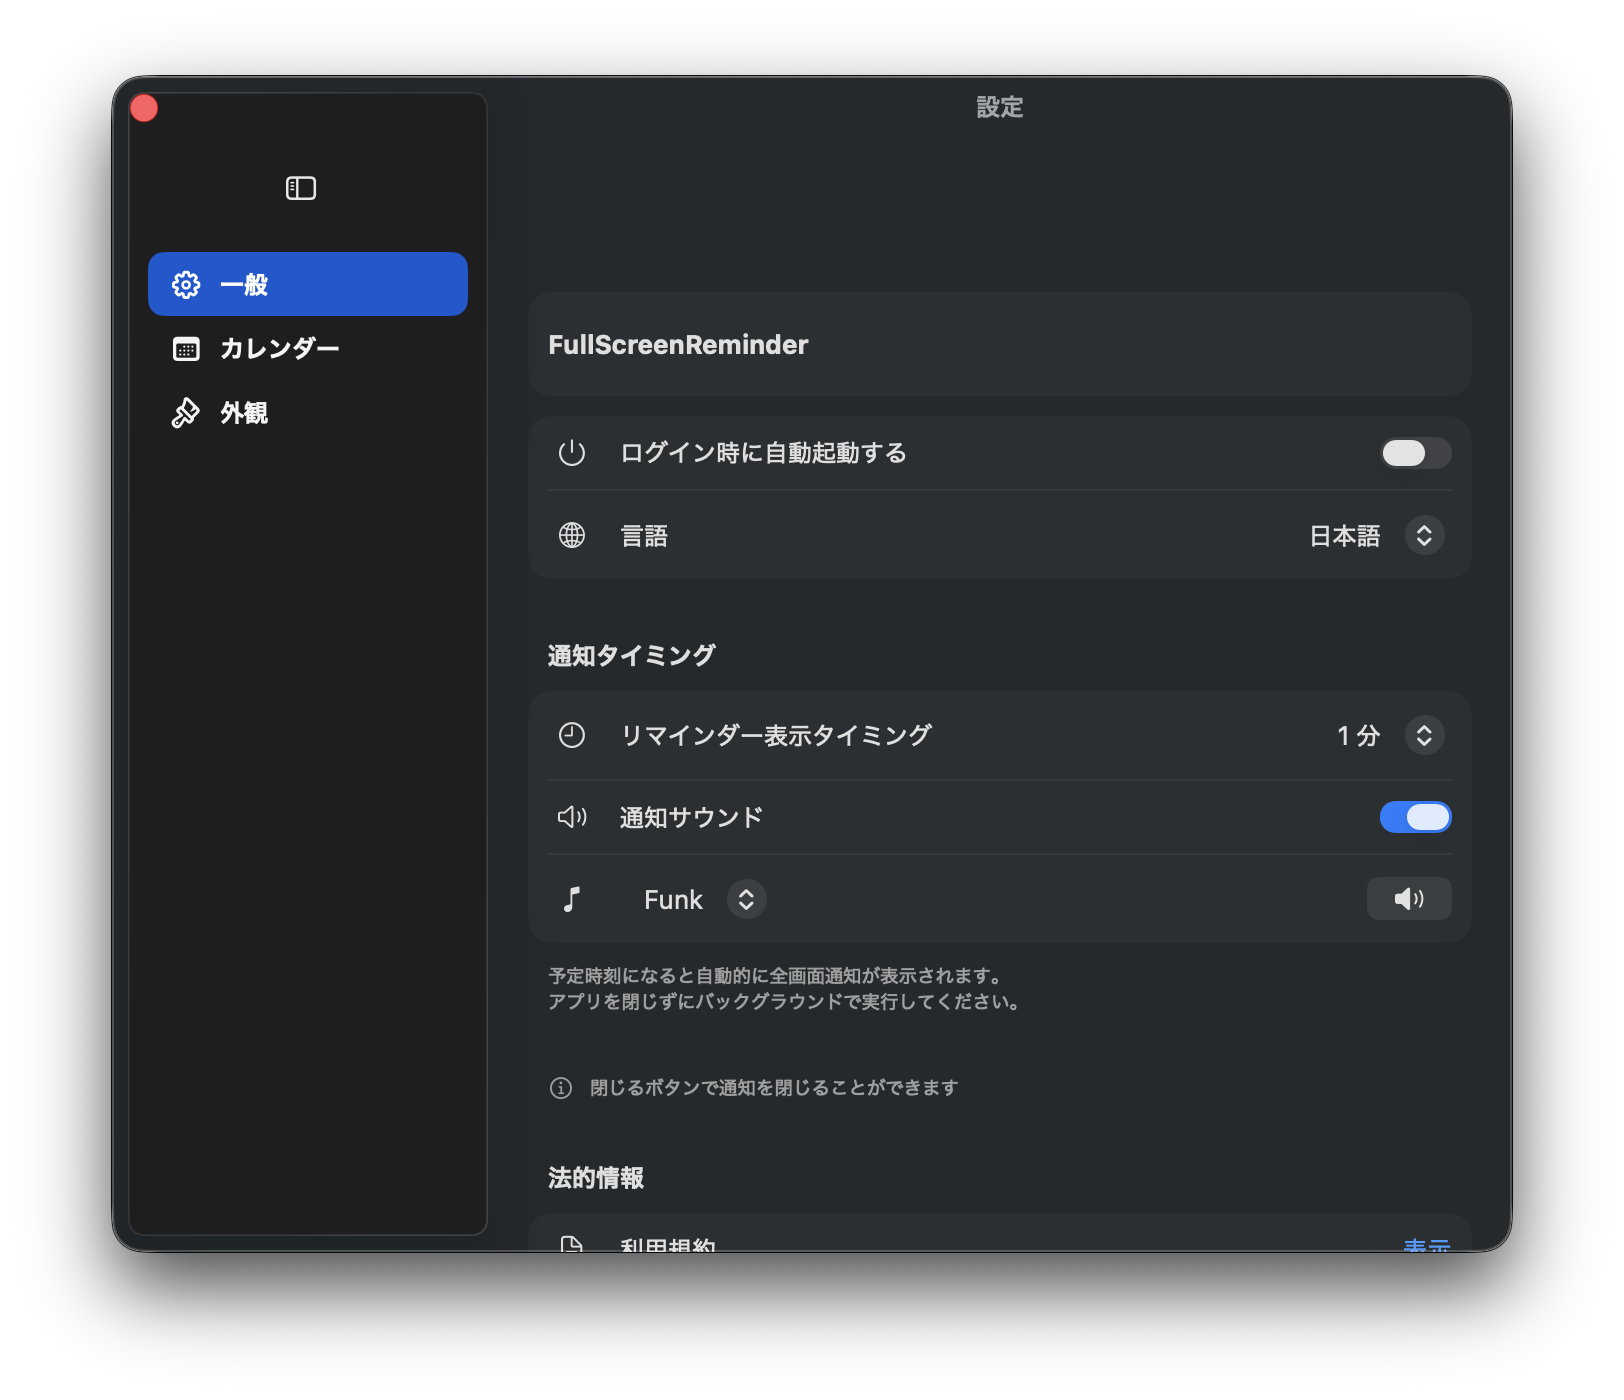Image resolution: width=1624 pixels, height=1400 pixels.
Task: Open the Funk sound selection dropdown
Action: (746, 898)
